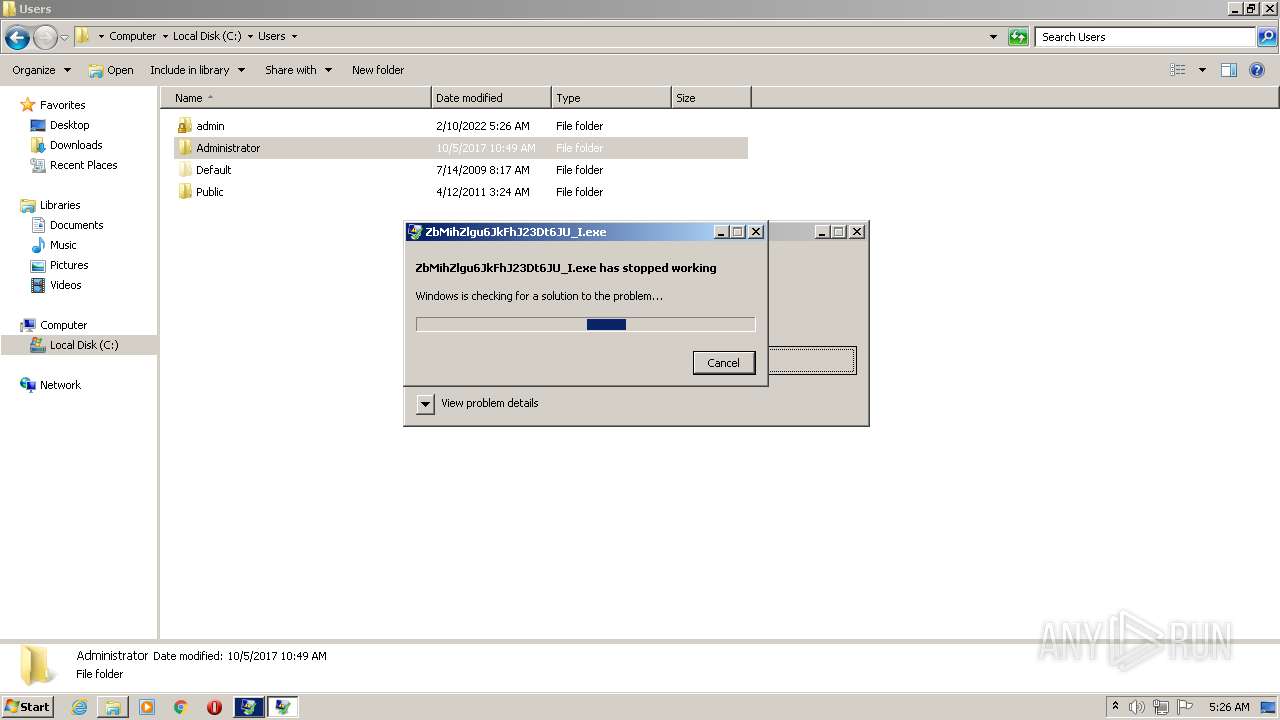Open Desktop in the Favorites list
1280x720 pixels.
(x=69, y=125)
